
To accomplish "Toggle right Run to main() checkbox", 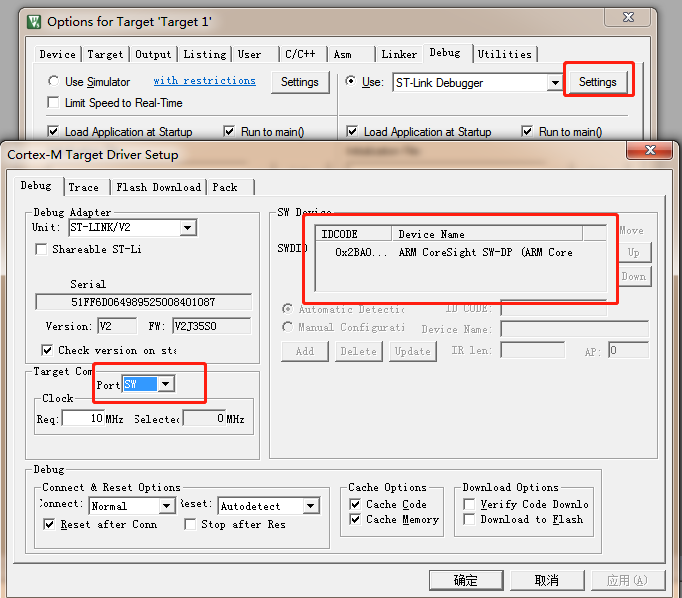I will (527, 131).
